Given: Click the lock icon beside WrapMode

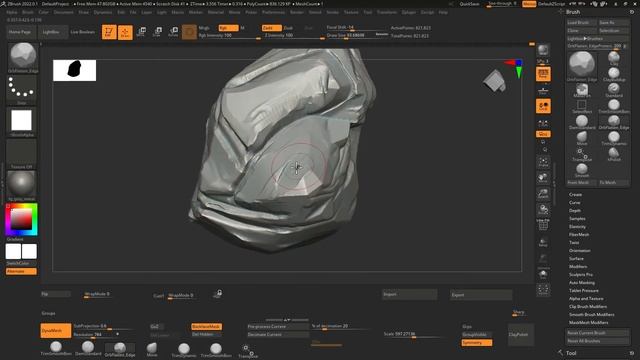Looking at the screenshot, I should (x=218, y=294).
